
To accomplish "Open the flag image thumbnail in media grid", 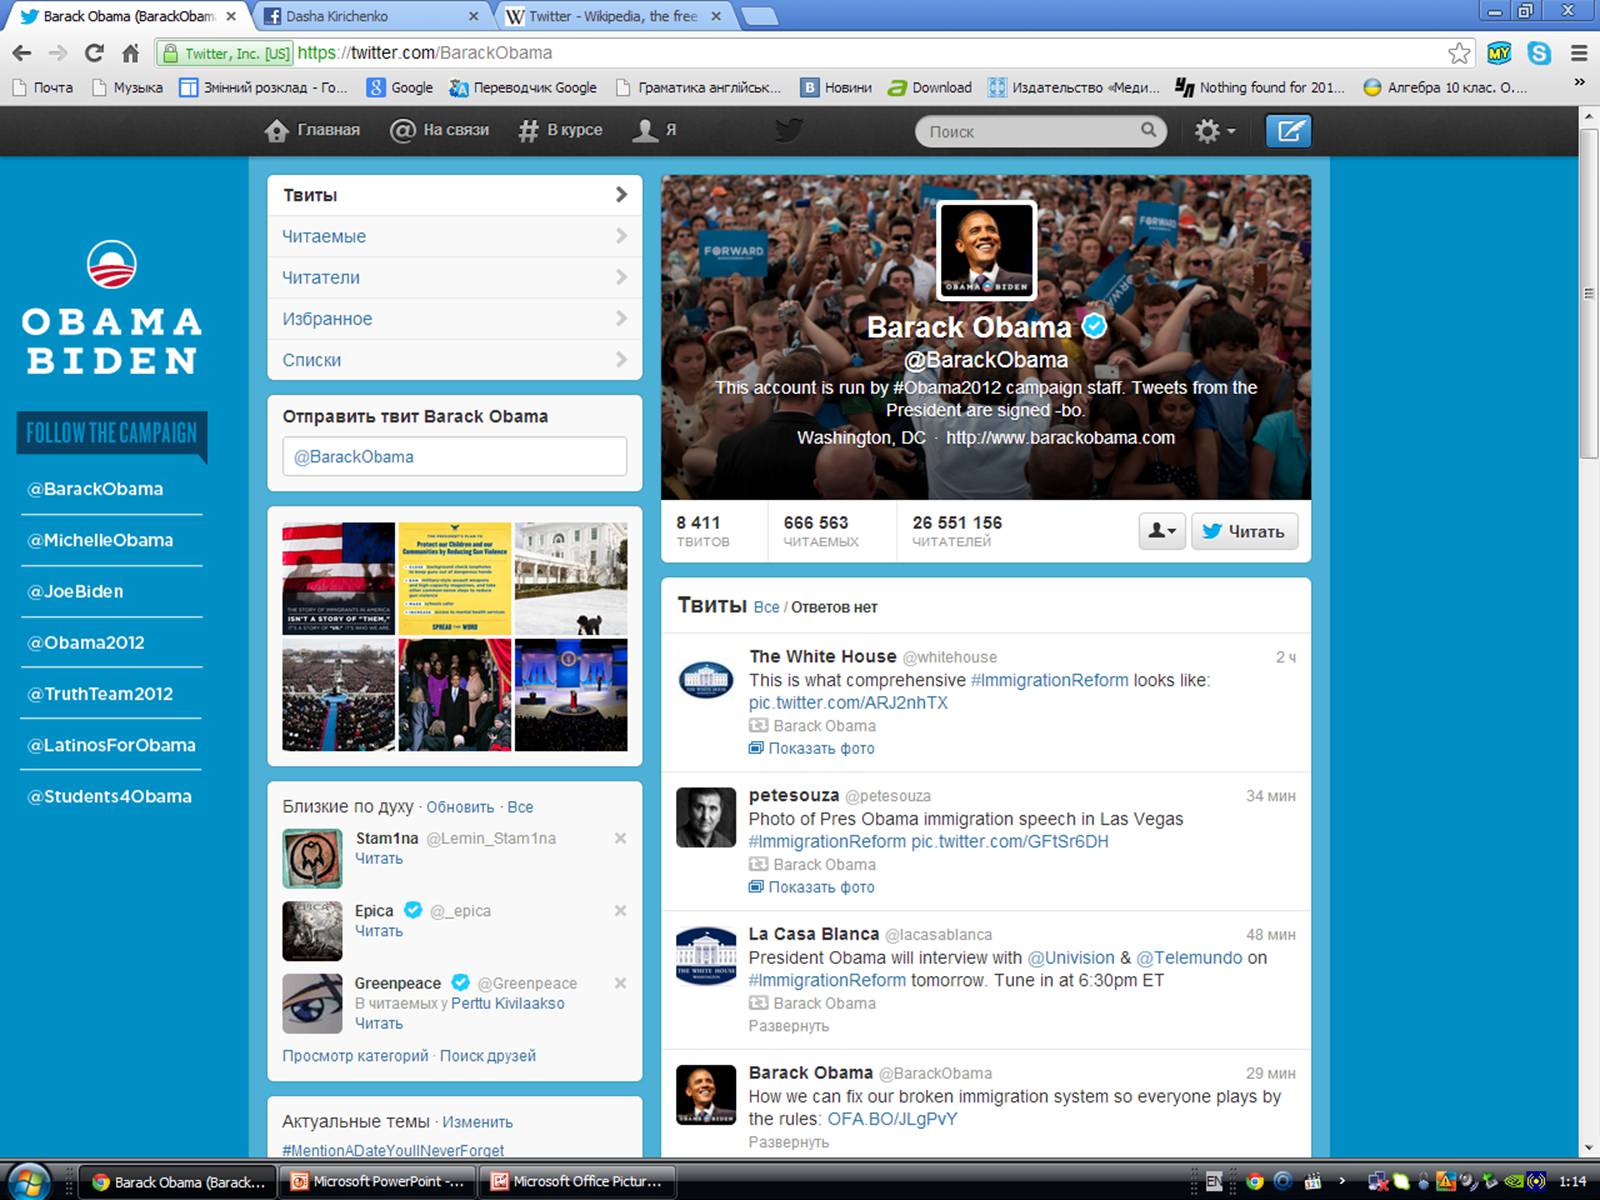I will pos(338,579).
